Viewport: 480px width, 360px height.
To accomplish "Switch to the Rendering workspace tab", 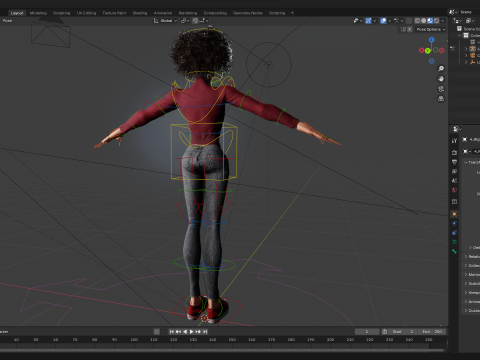I will pos(188,13).
